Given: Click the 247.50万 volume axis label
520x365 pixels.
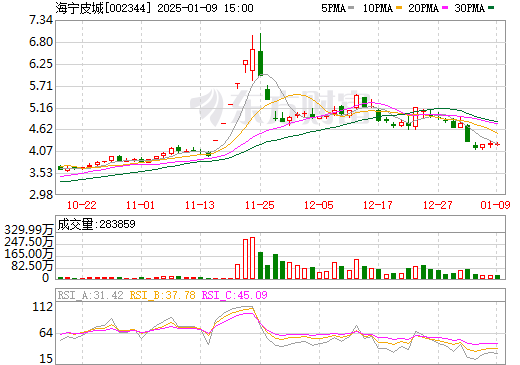Looking at the screenshot, I should [29, 242].
